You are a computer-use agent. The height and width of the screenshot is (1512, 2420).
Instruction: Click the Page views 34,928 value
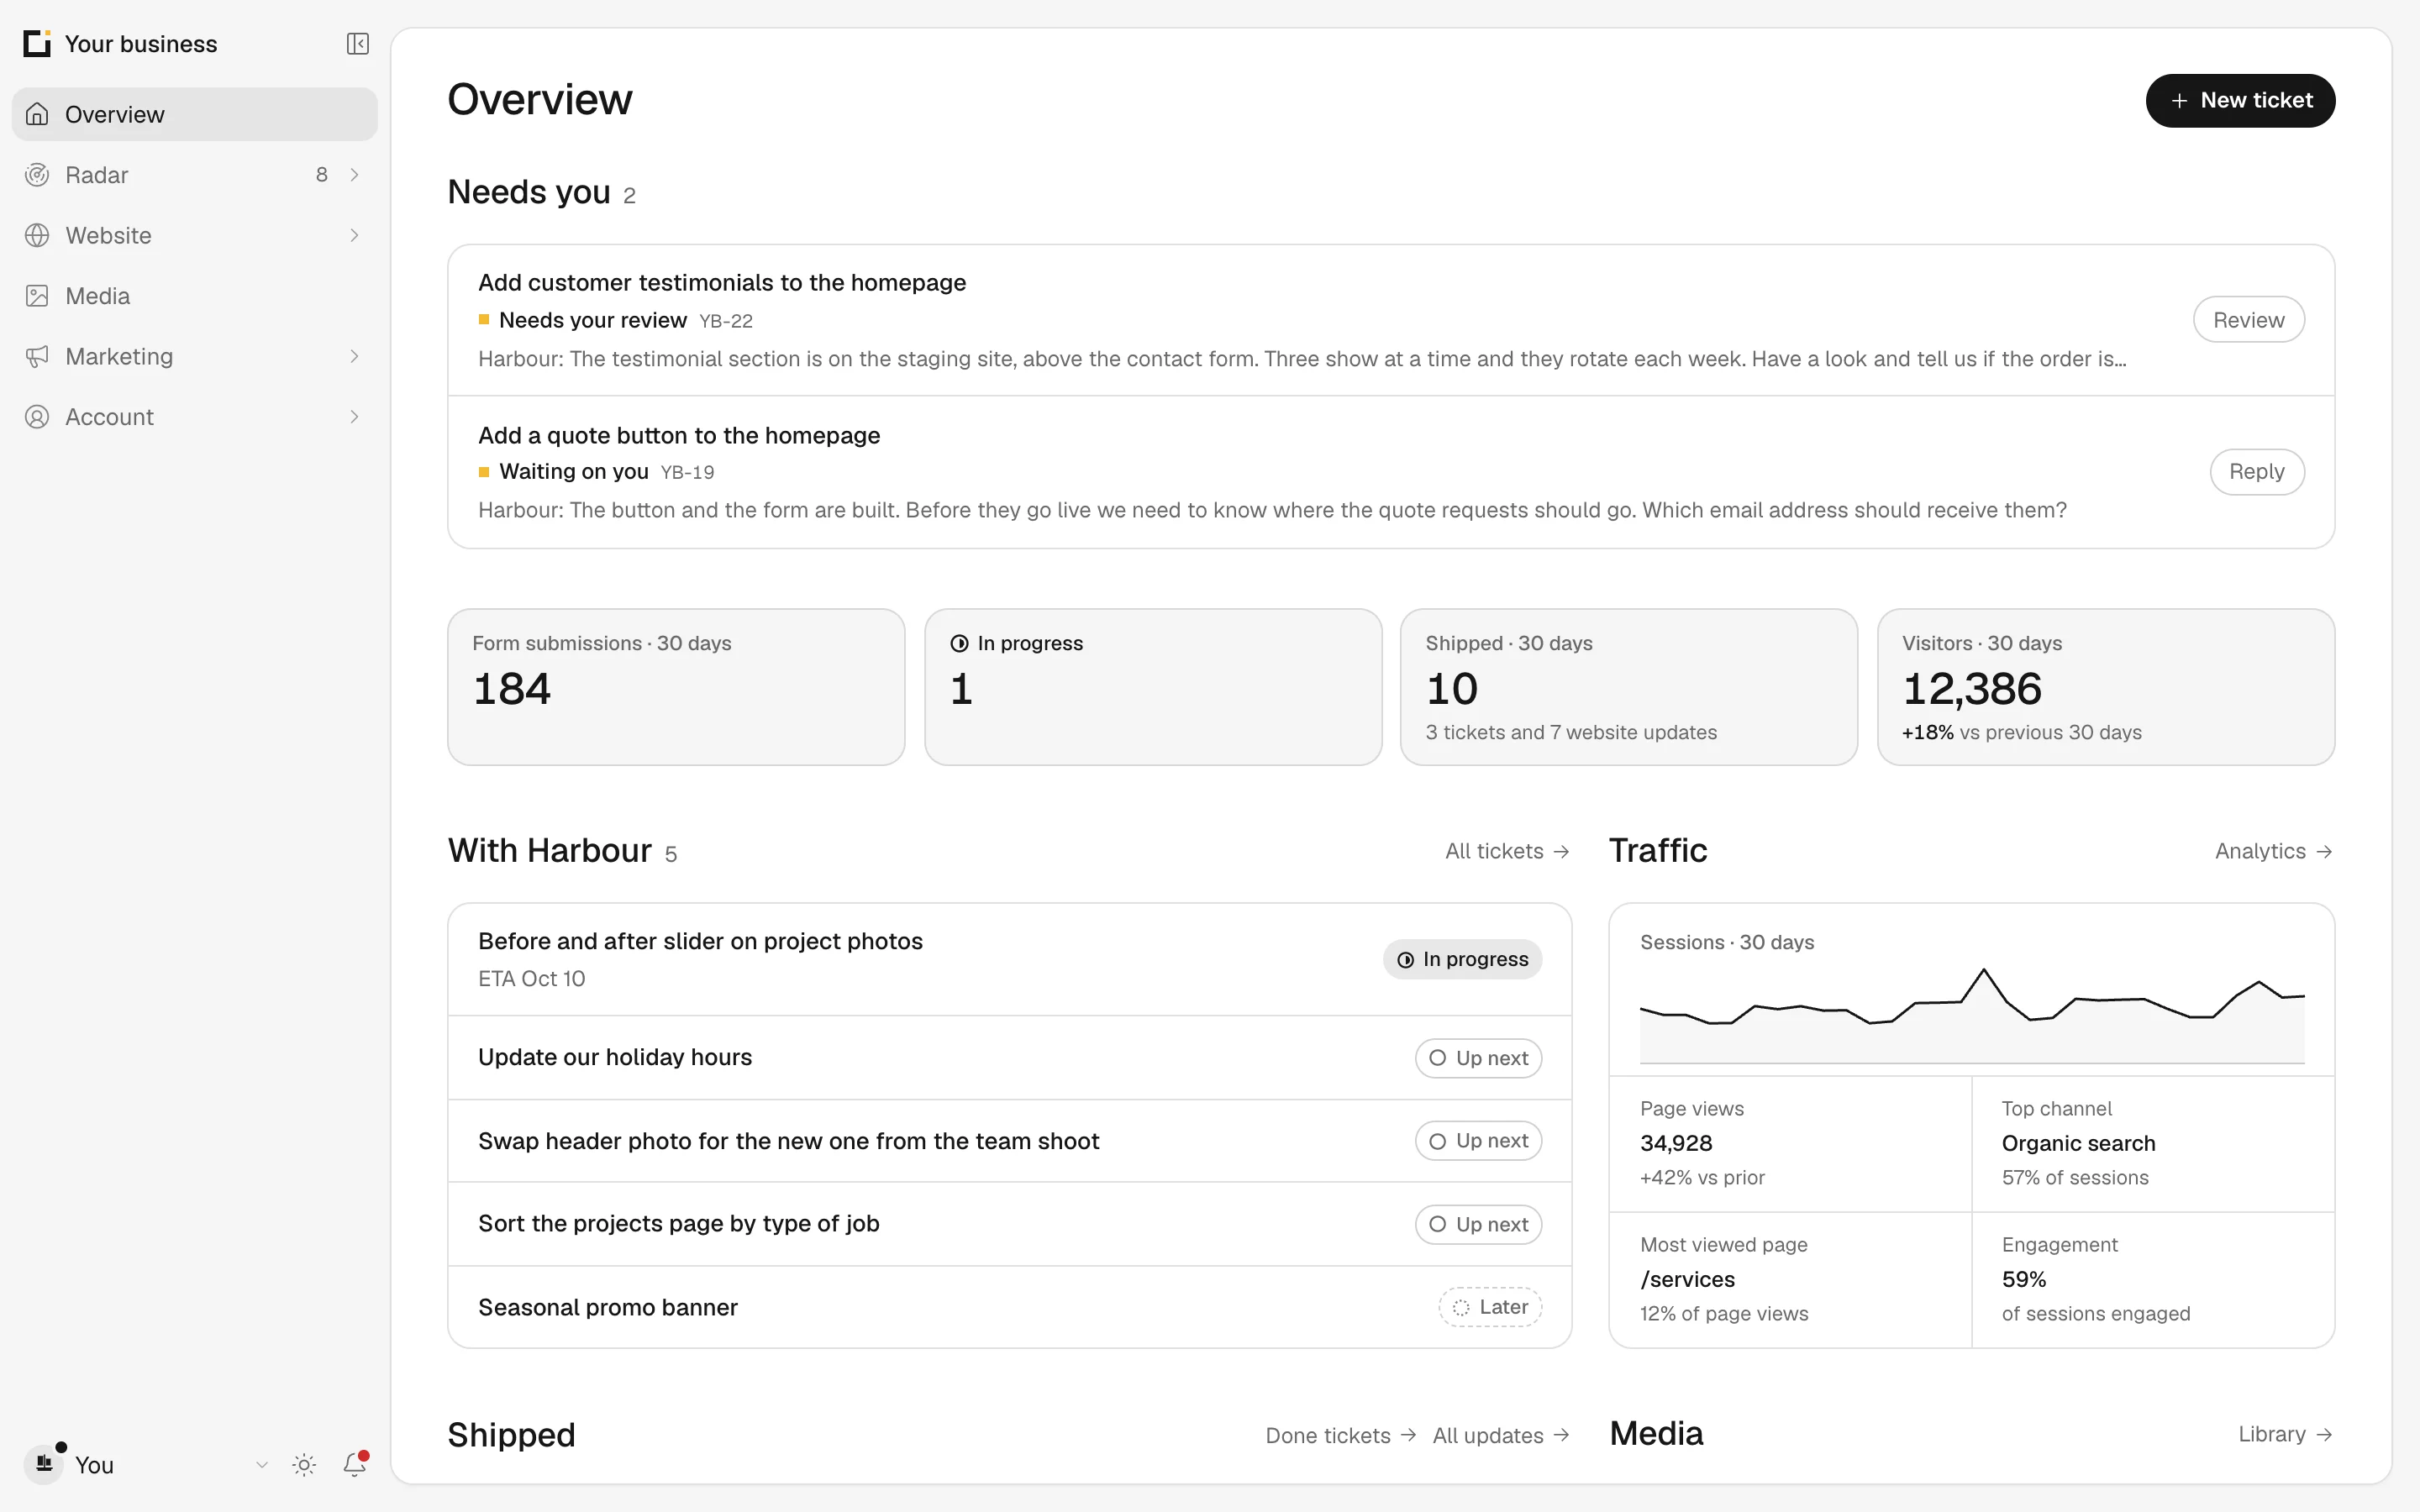pos(1676,1144)
